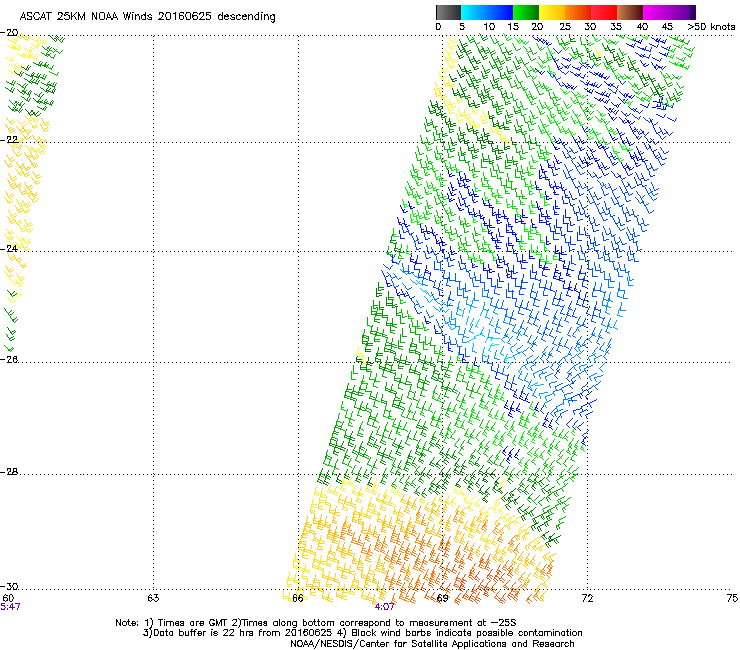Click the longitude label '63'
This screenshot has height=650, width=740.
(153, 598)
